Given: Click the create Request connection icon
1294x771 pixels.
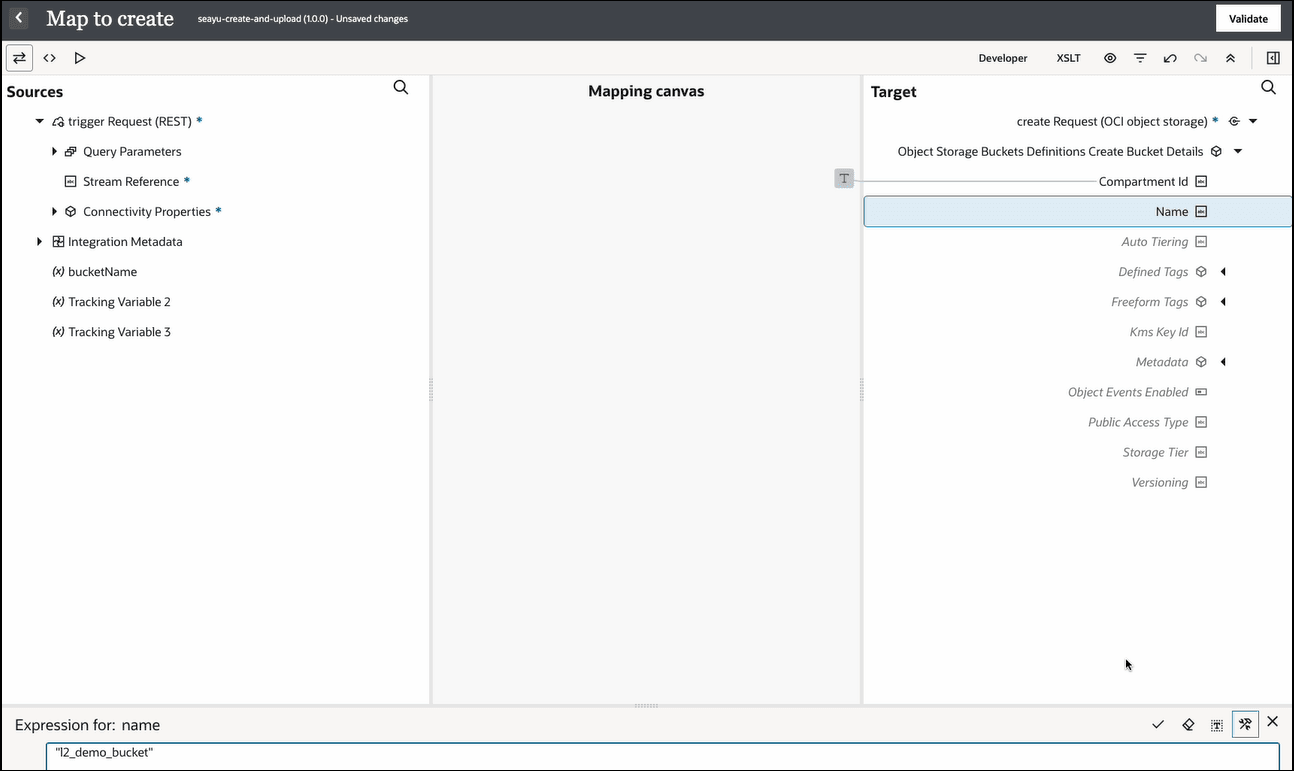Looking at the screenshot, I should click(1234, 122).
